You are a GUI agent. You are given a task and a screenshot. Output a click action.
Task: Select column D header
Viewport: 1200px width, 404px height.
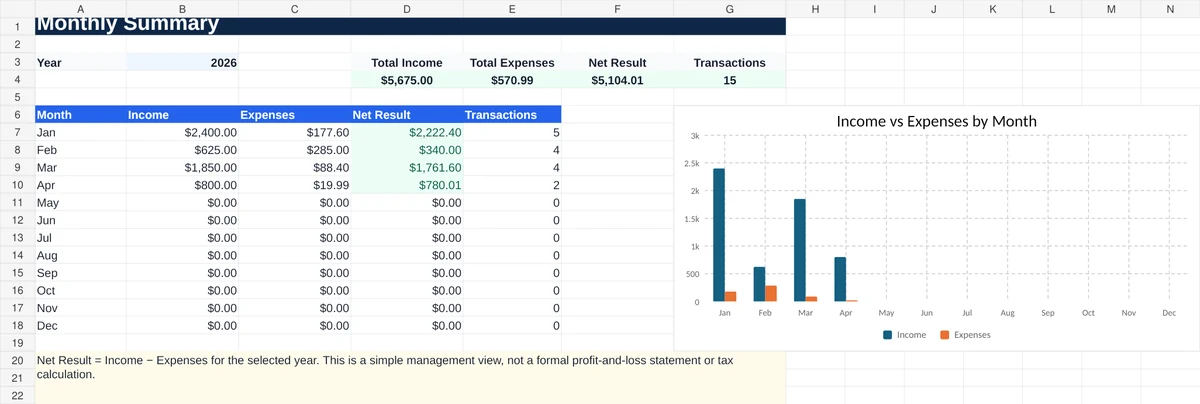pos(406,8)
